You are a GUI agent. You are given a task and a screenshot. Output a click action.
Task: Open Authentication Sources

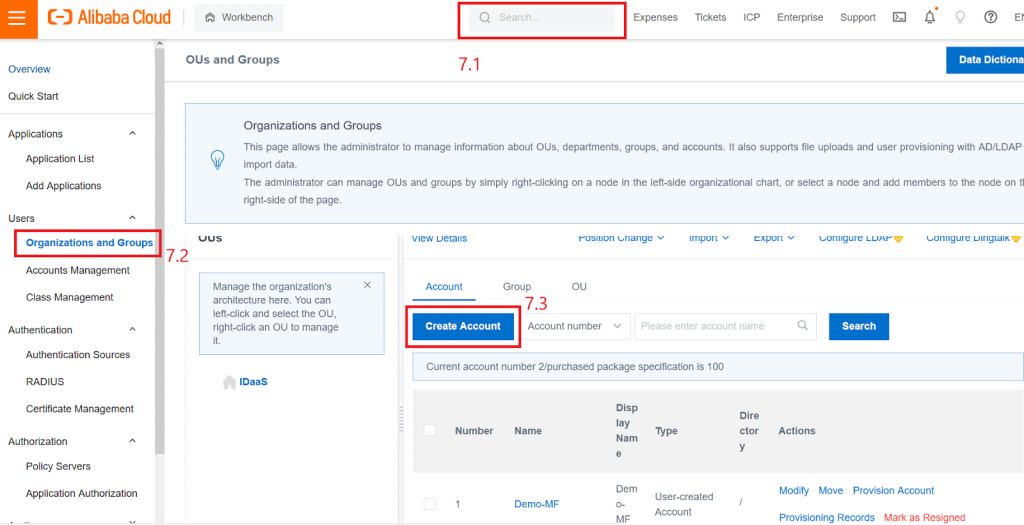pyautogui.click(x=78, y=355)
